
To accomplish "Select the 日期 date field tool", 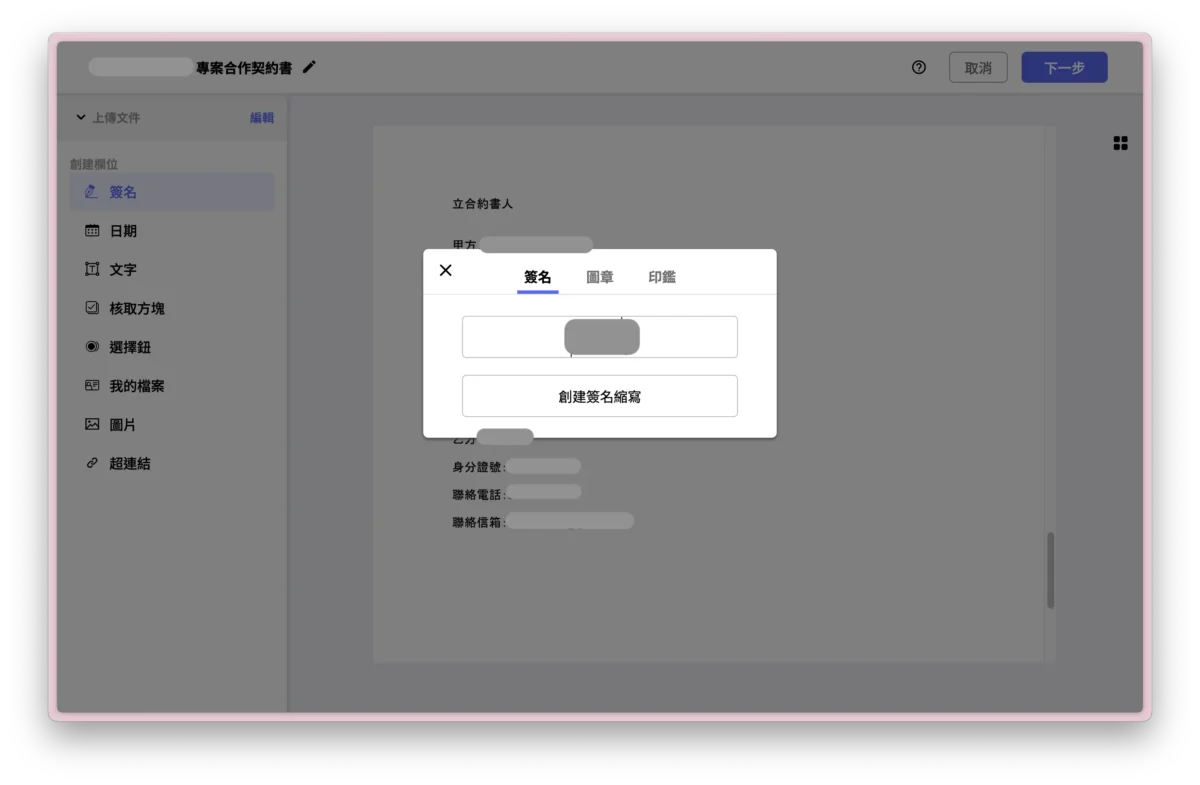I will coord(122,230).
